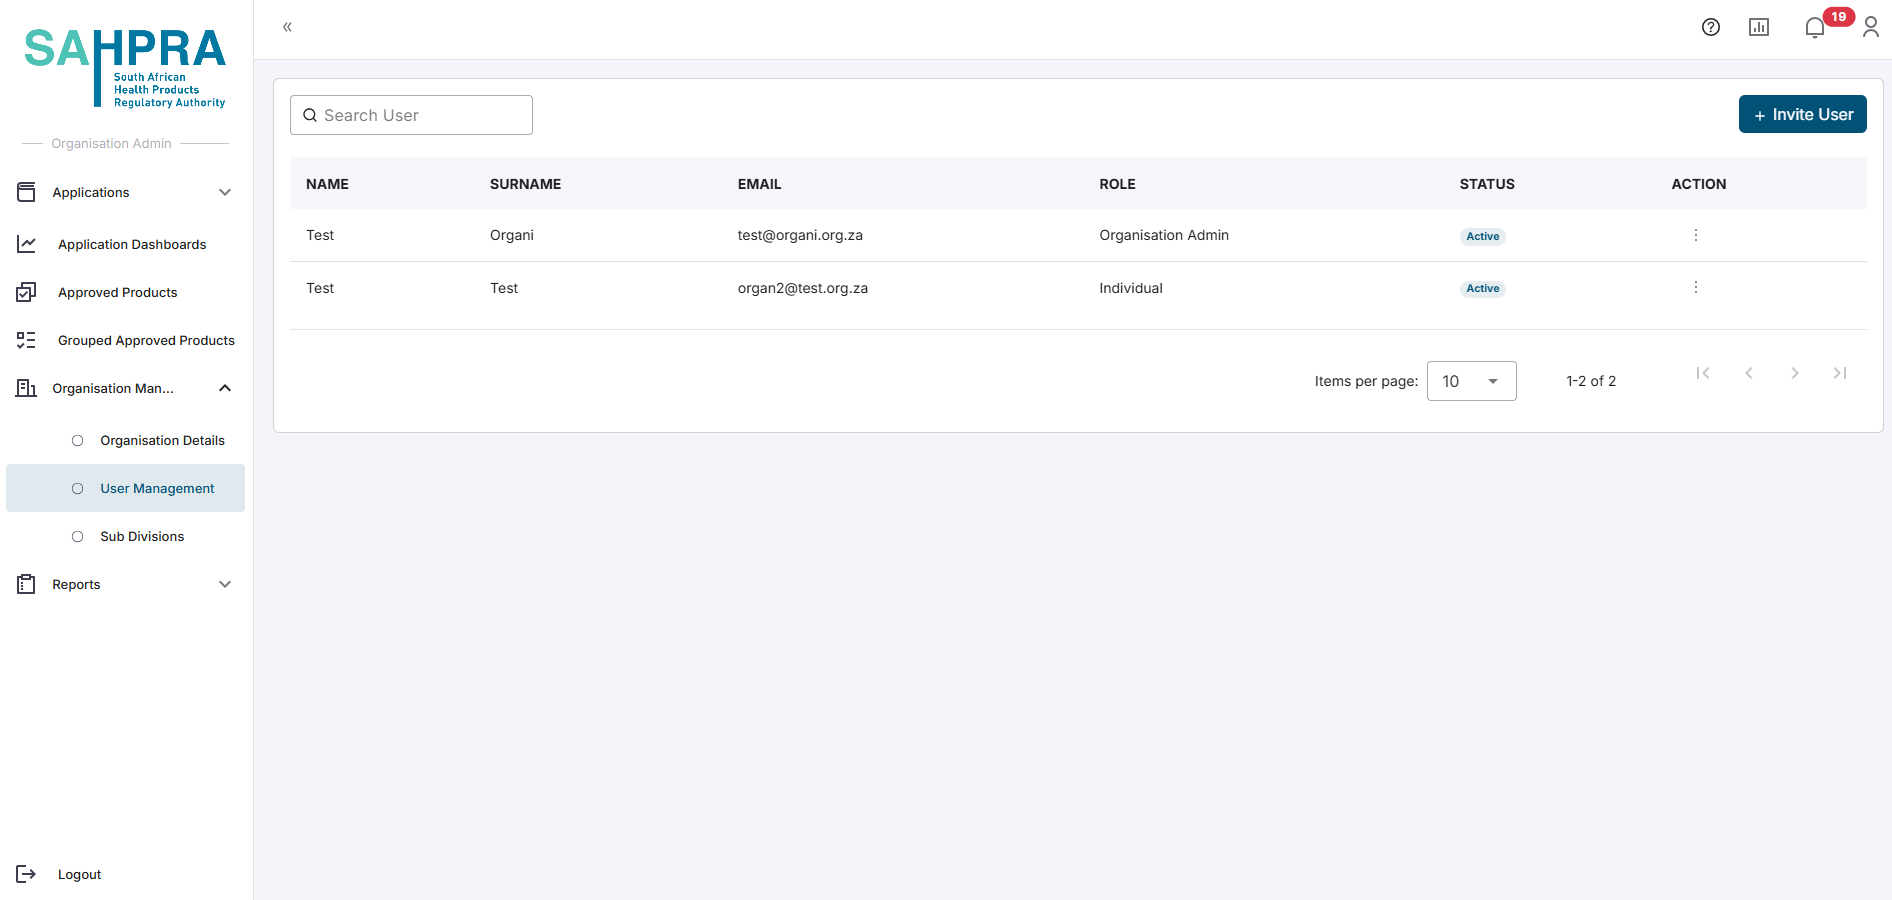Click surname Organi cell
Viewport: 1892px width, 900px height.
[x=511, y=235]
